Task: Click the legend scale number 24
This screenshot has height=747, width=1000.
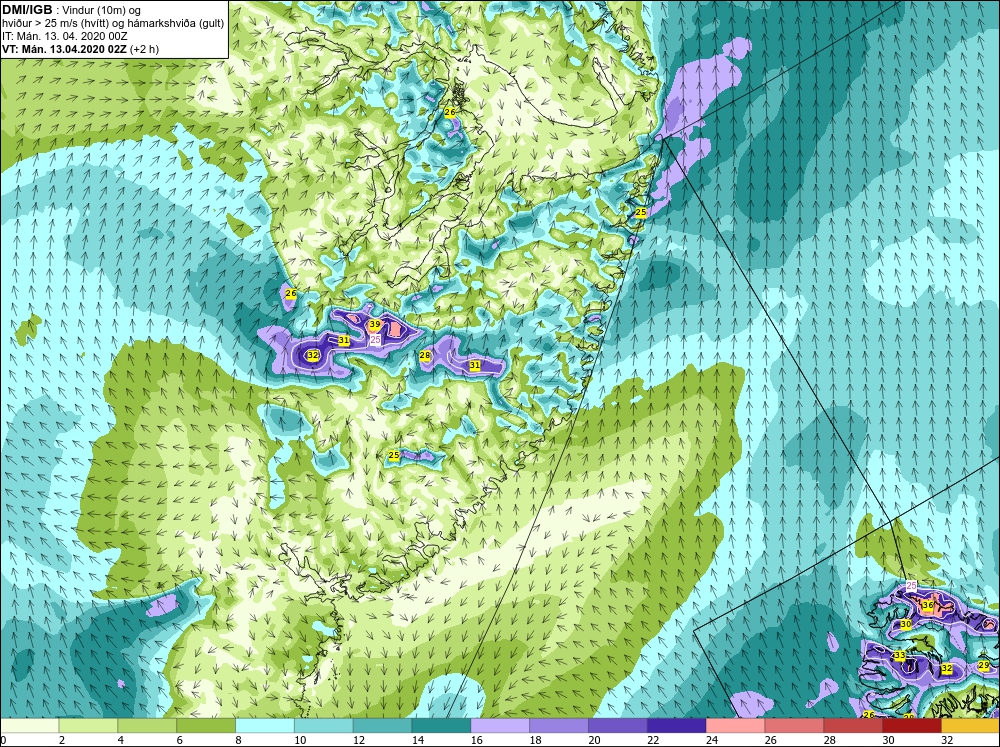Action: 712,740
